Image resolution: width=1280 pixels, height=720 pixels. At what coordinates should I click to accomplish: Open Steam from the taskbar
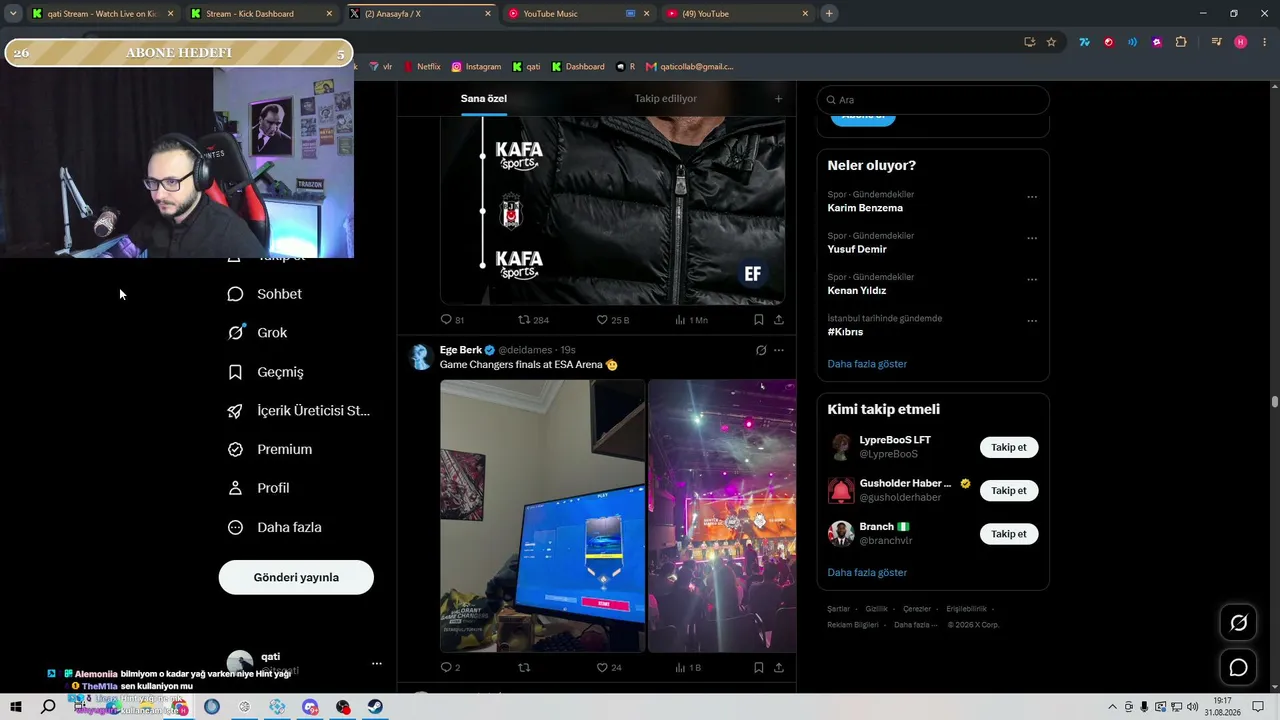(374, 707)
